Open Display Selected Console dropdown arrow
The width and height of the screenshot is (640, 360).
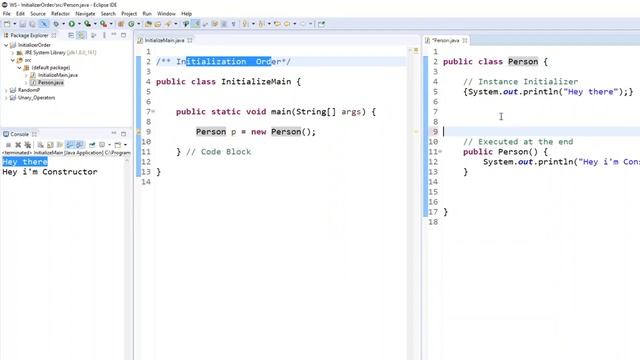tap(109, 145)
